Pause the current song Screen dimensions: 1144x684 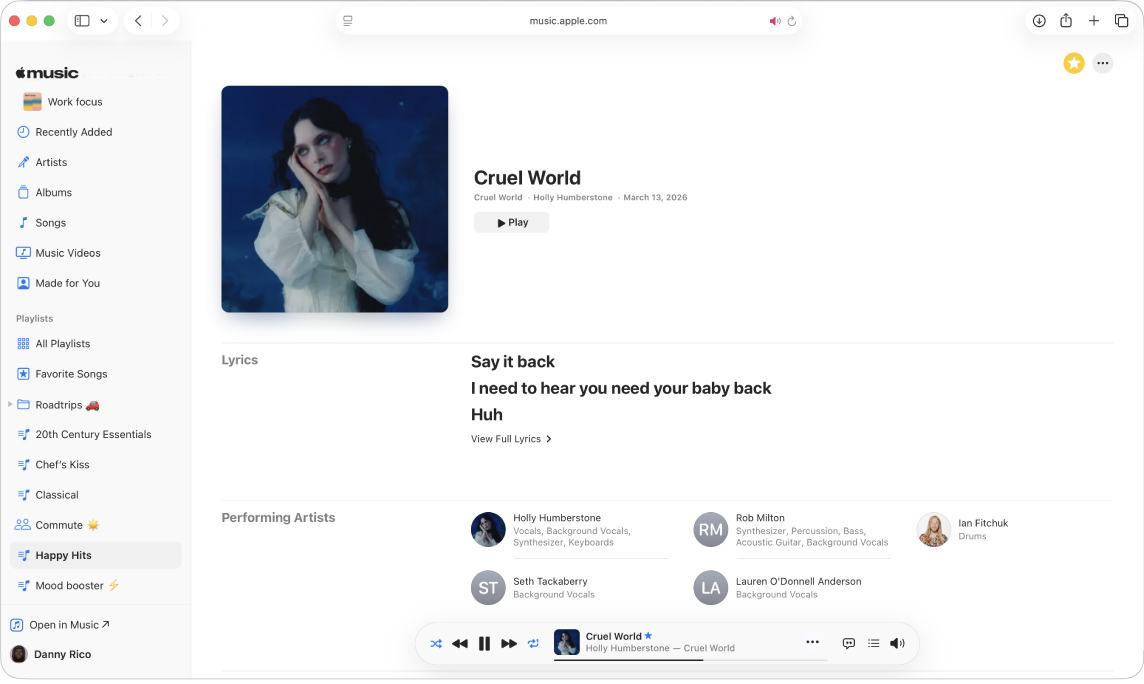tap(484, 644)
